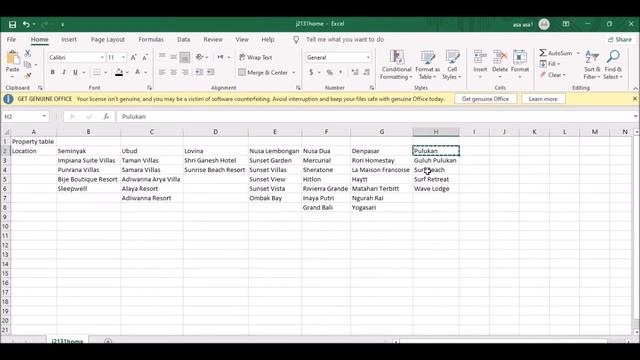Open Find & Select menu
The image size is (640, 360).
(613, 64)
